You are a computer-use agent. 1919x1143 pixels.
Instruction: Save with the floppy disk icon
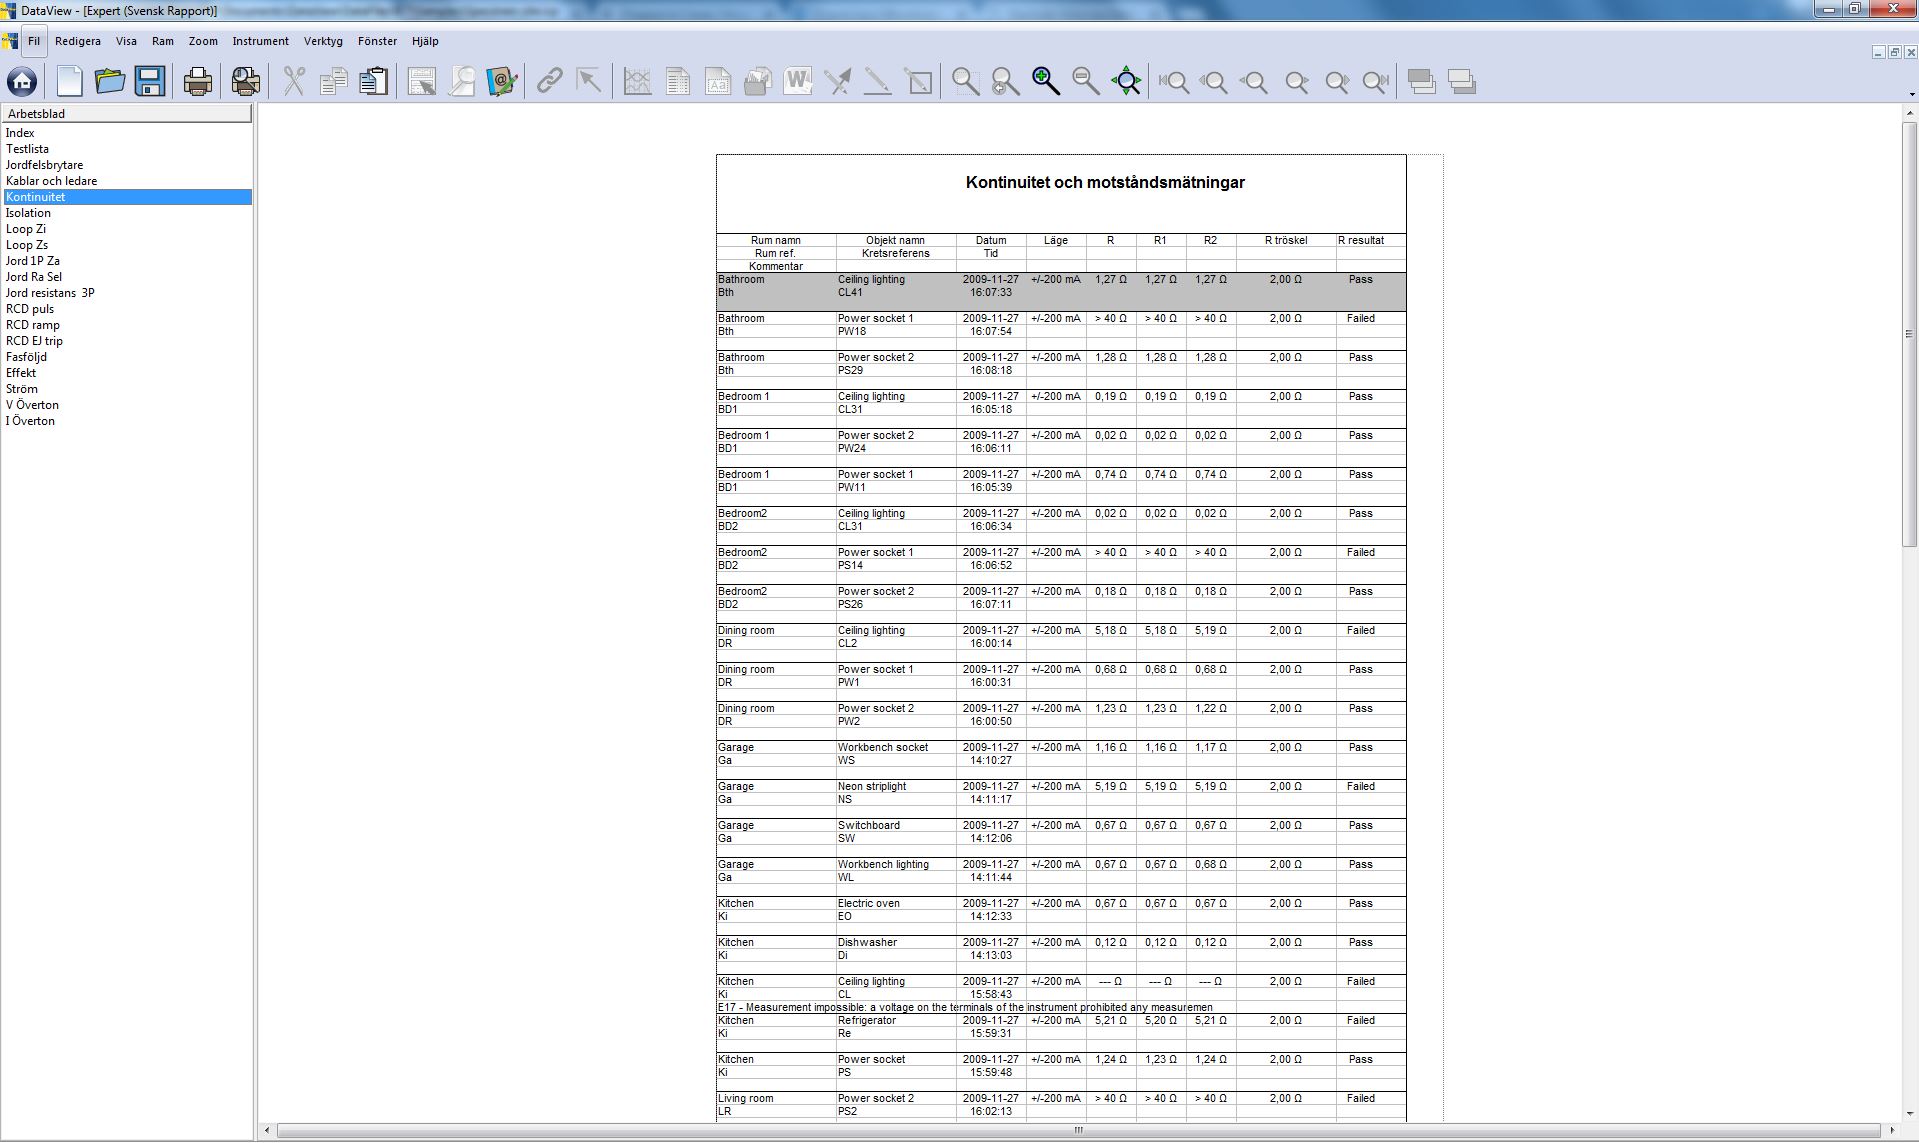(x=150, y=82)
